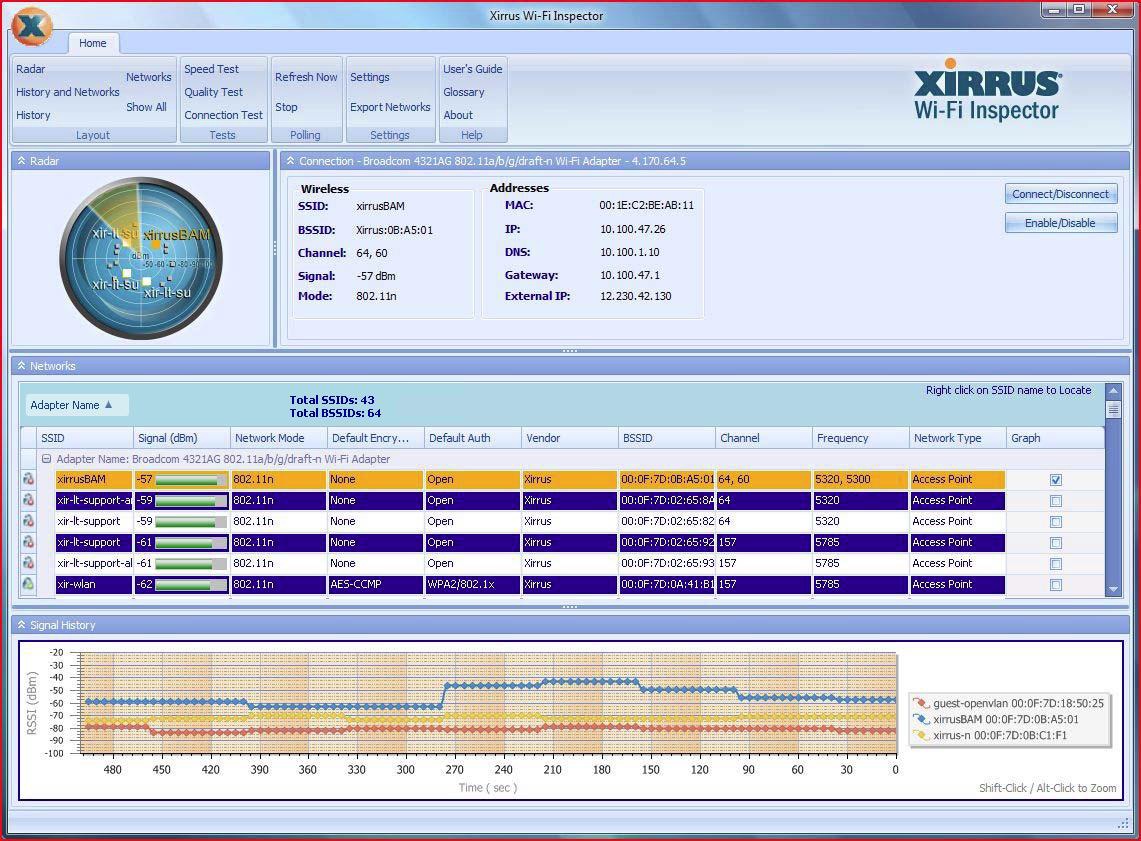Click the network icon beside the xirrusBAM row
Viewport: 1141px width, 841px height.
pyautogui.click(x=28, y=479)
